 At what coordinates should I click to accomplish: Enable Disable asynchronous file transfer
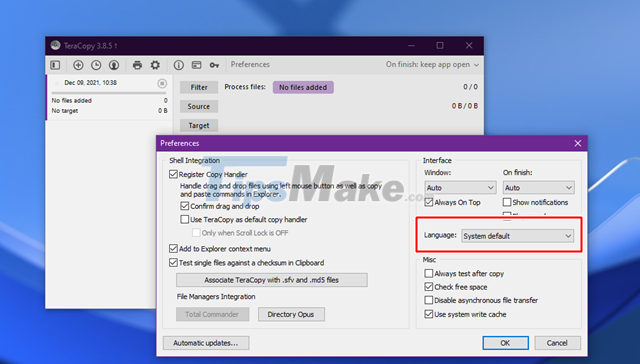tap(429, 300)
